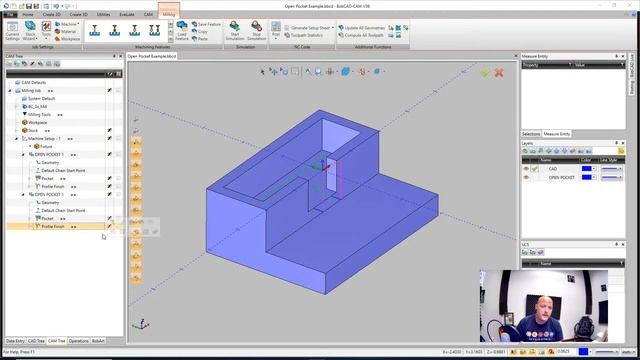The width and height of the screenshot is (640, 360).
Task: Toggle checkbox on first Pocket operation row
Action: coord(118,178)
